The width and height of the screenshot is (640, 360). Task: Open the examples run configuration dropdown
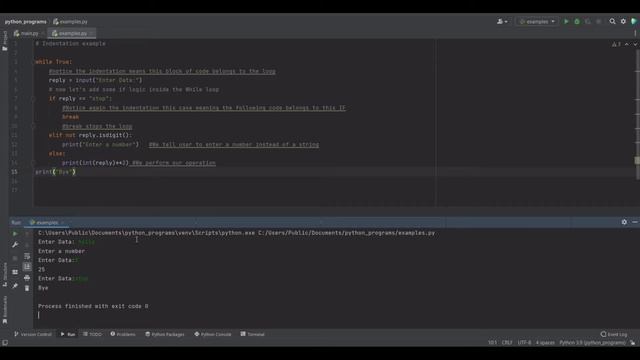coord(537,21)
